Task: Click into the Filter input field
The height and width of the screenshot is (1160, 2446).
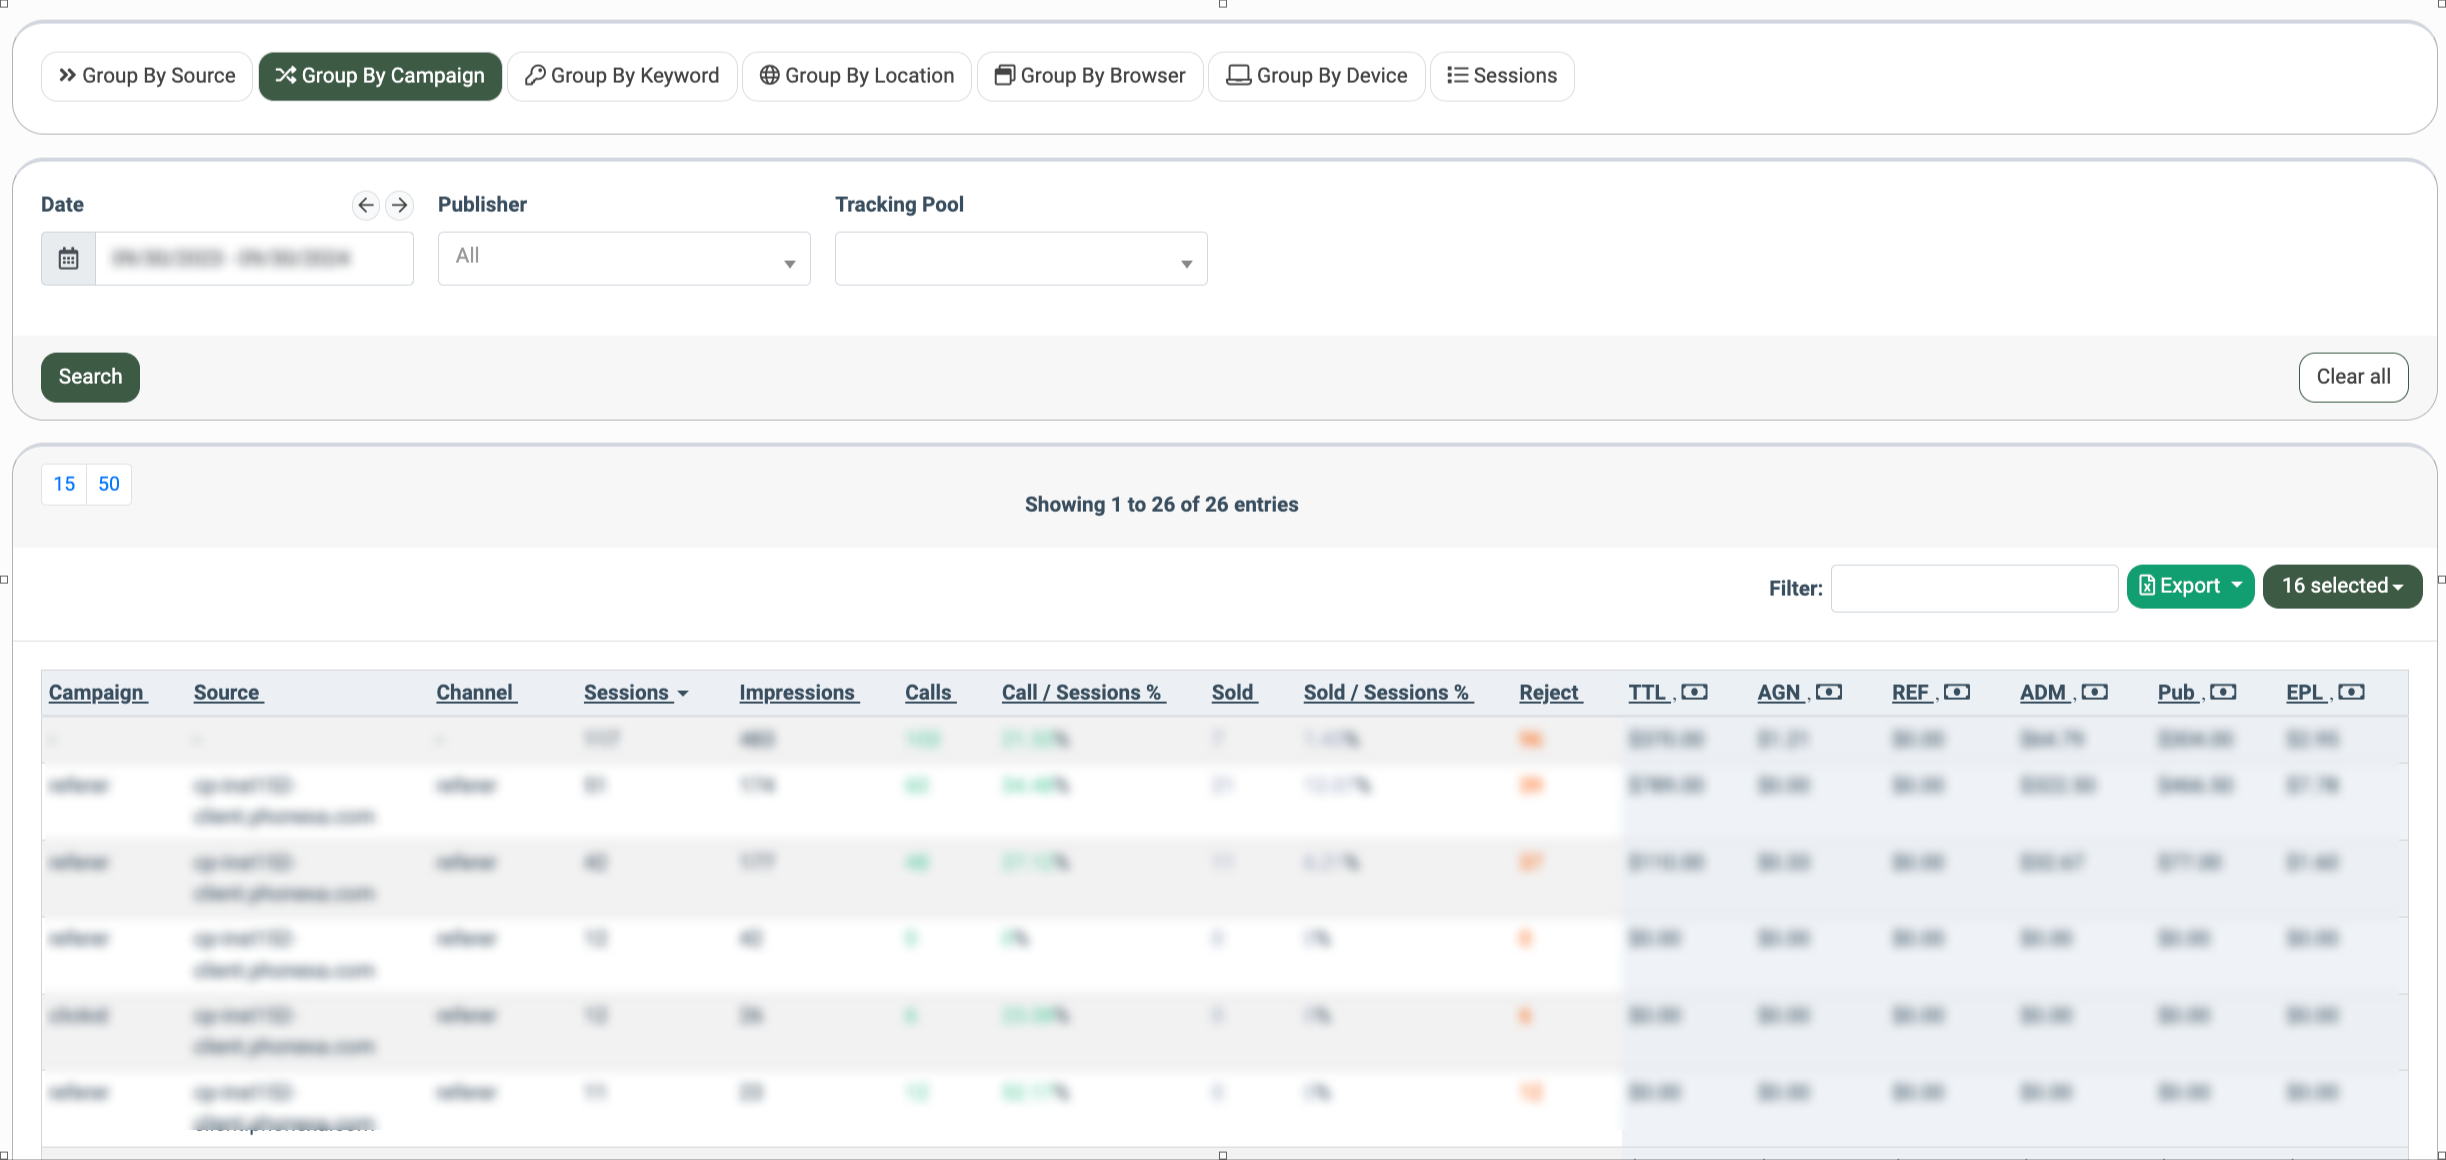Action: point(1974,588)
